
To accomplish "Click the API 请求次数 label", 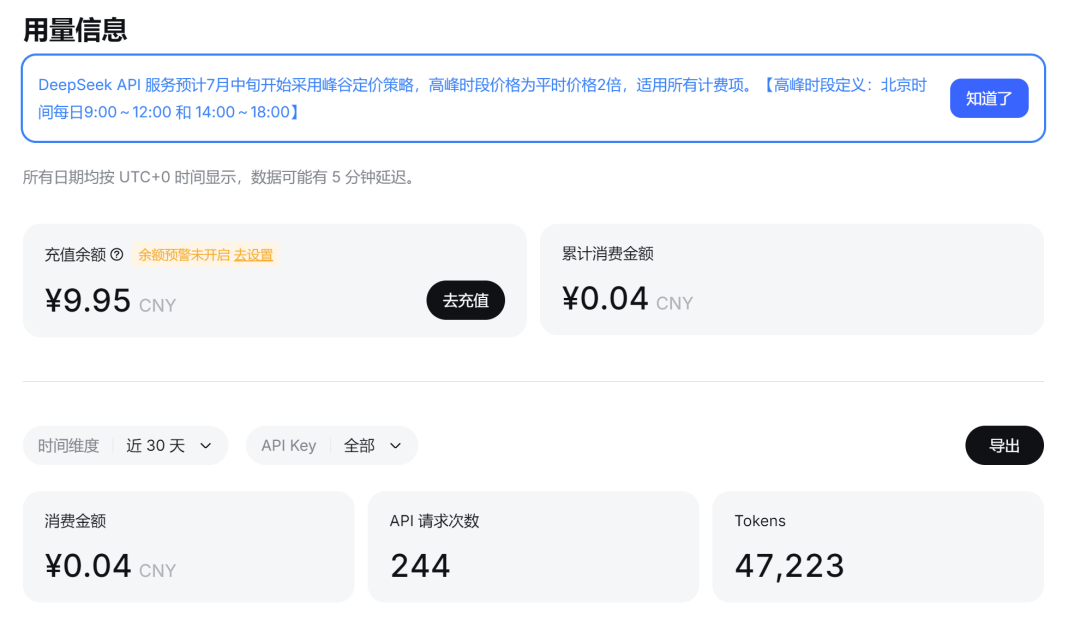I will [435, 521].
